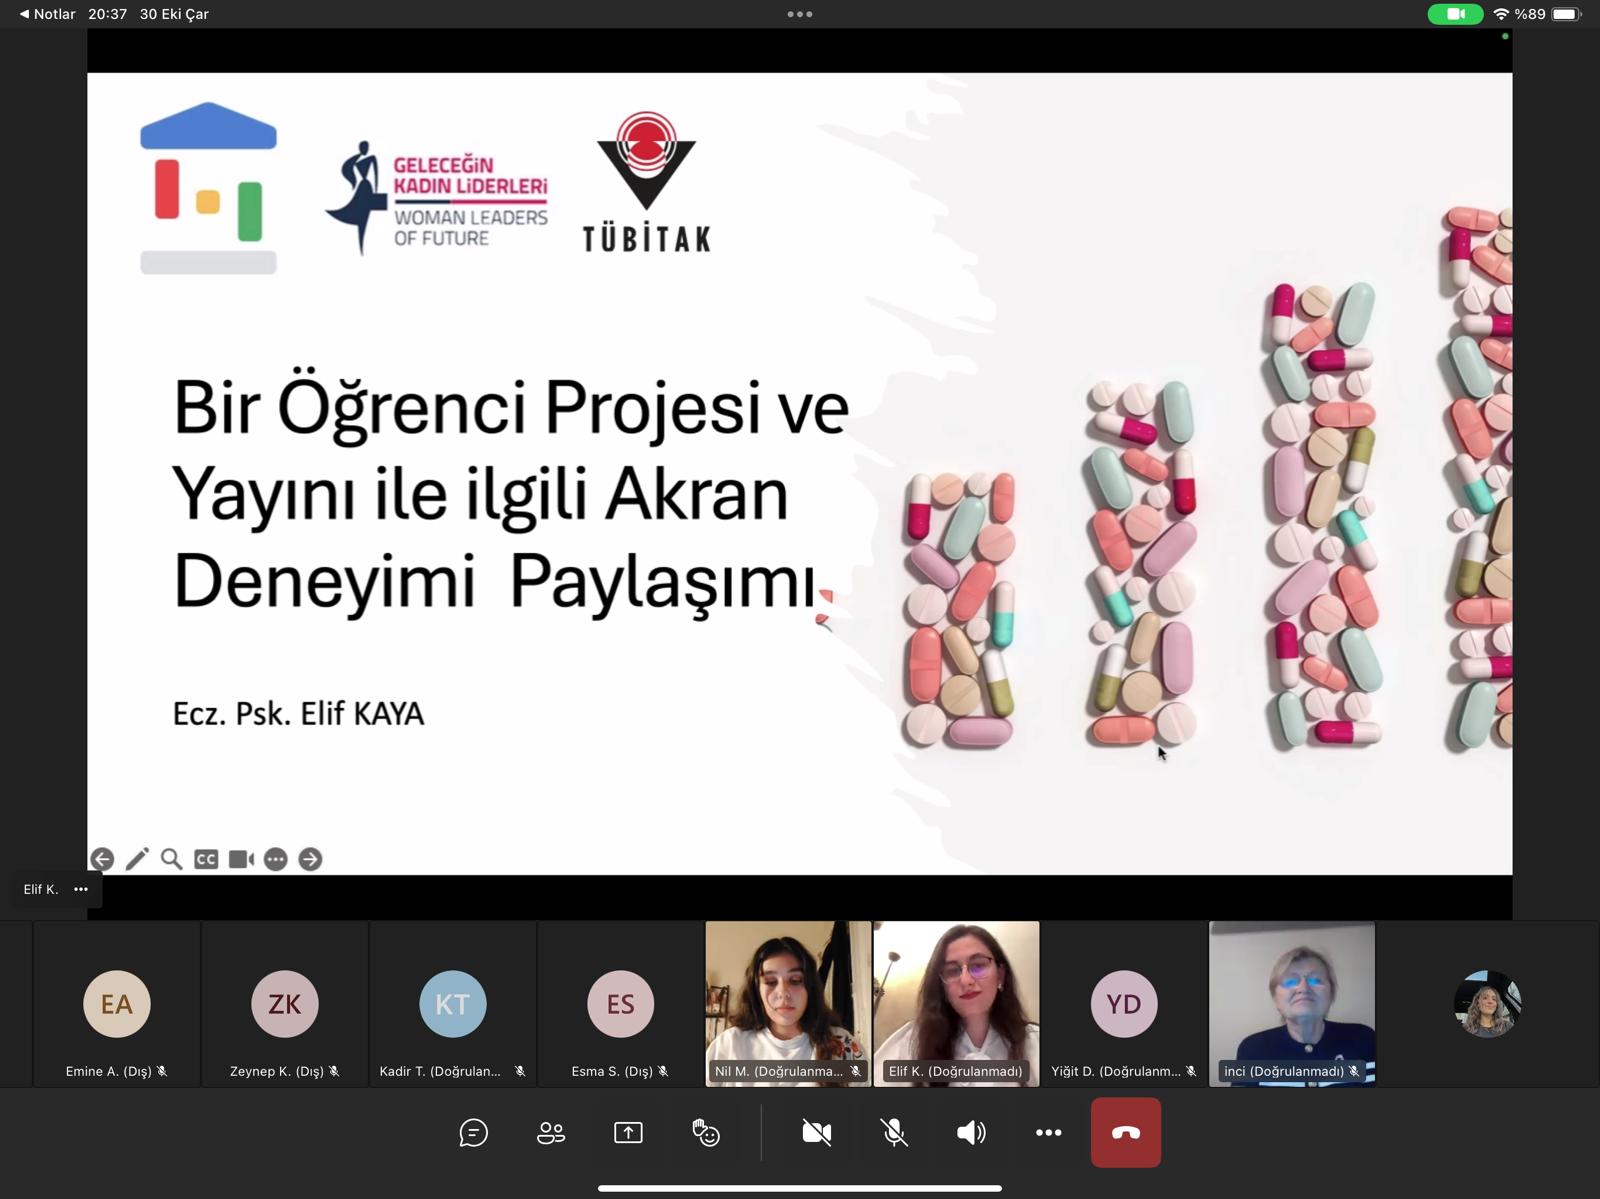Select Emine A. participant tile
Viewport: 1600px width, 1199px height.
click(x=117, y=1004)
